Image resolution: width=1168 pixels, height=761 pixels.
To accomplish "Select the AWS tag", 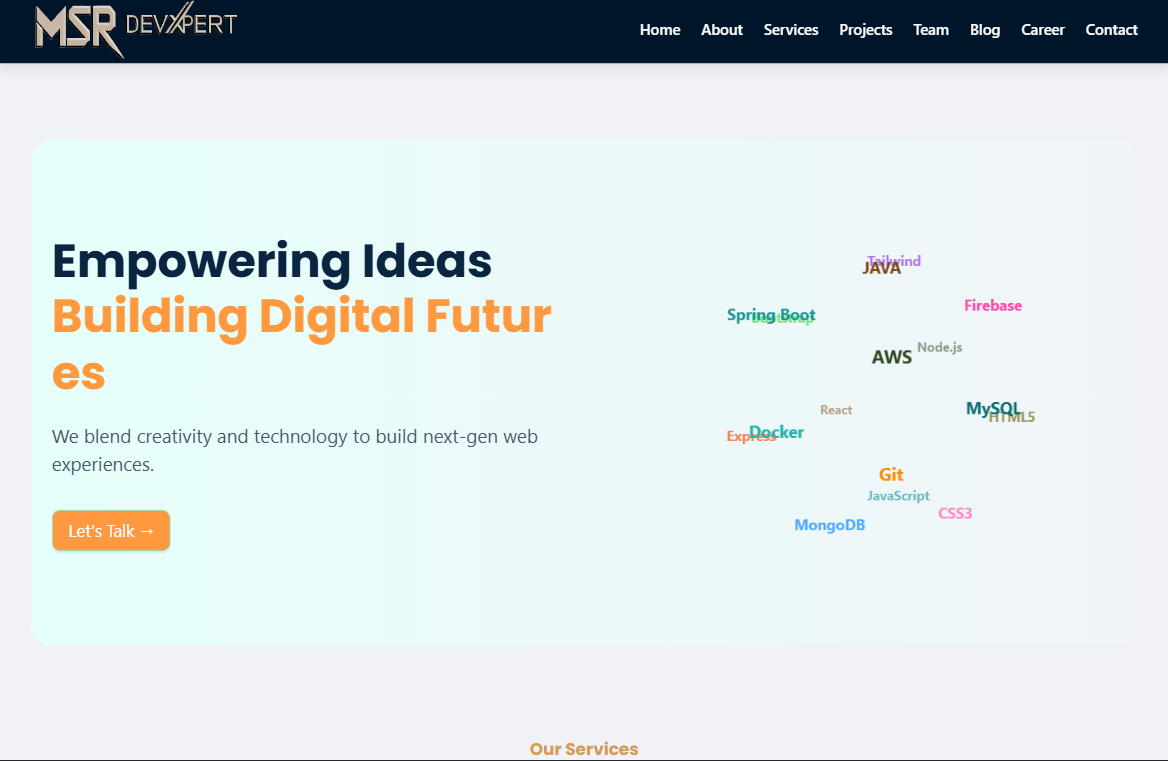I will click(891, 357).
